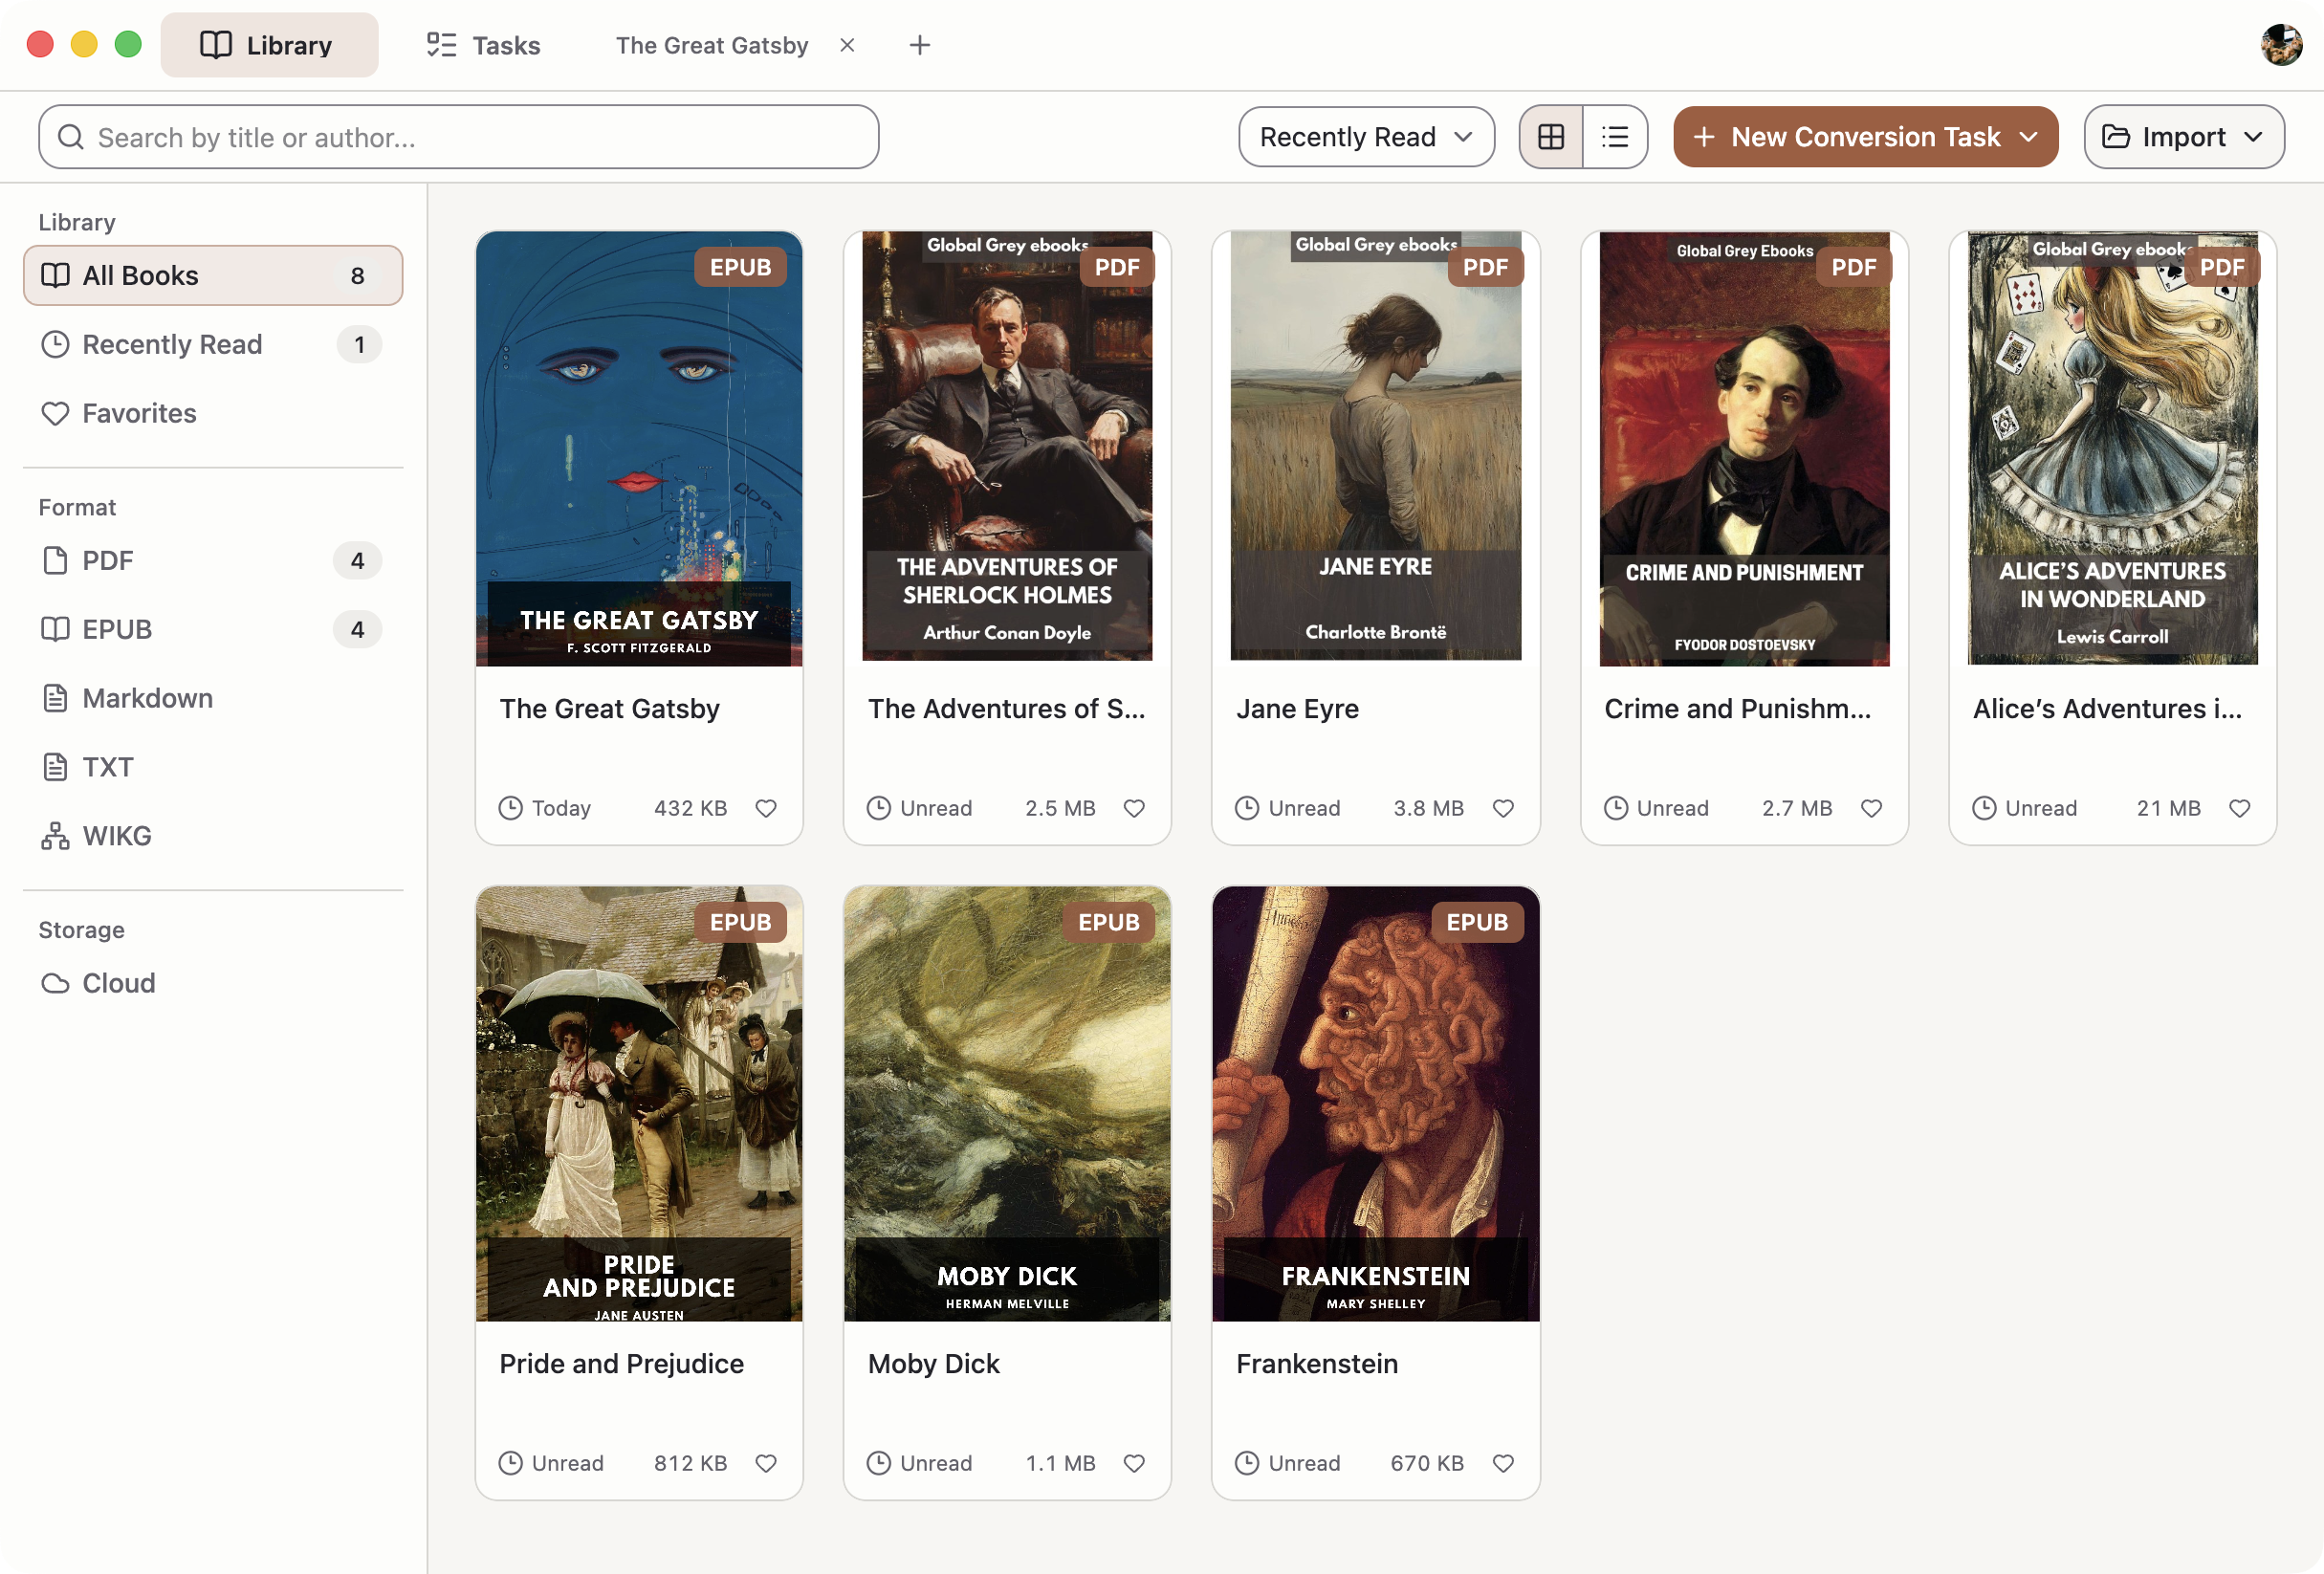Select All Books in sidebar

point(213,275)
